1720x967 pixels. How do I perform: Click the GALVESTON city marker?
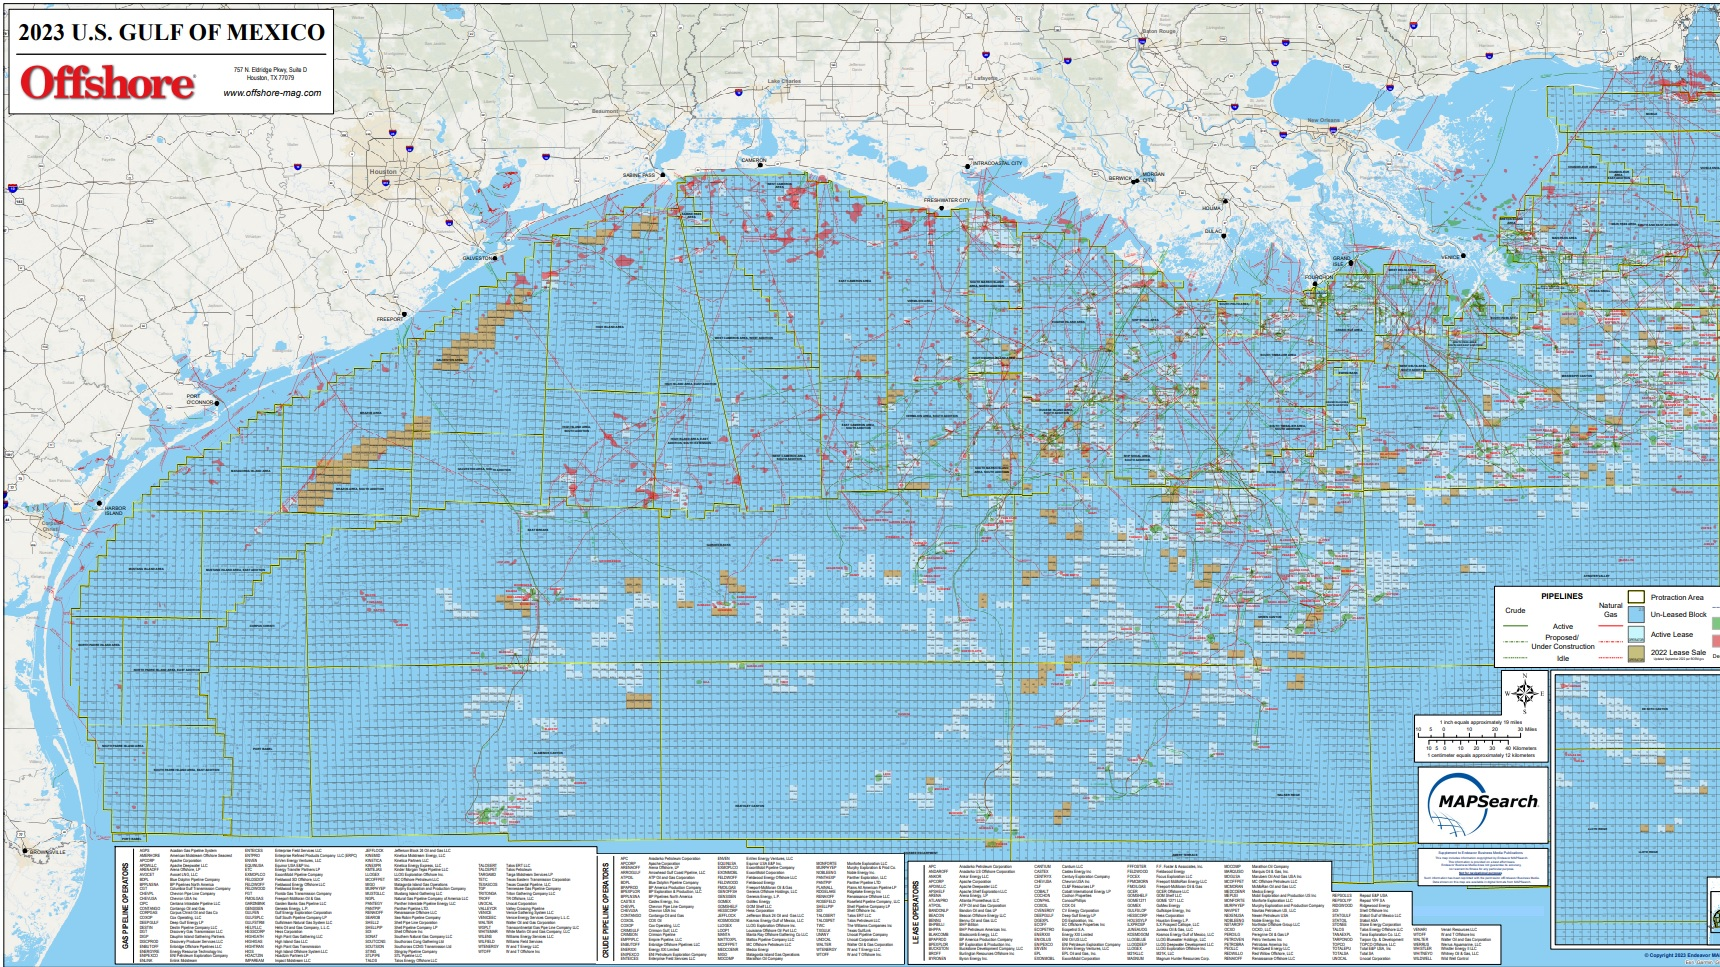495,258
